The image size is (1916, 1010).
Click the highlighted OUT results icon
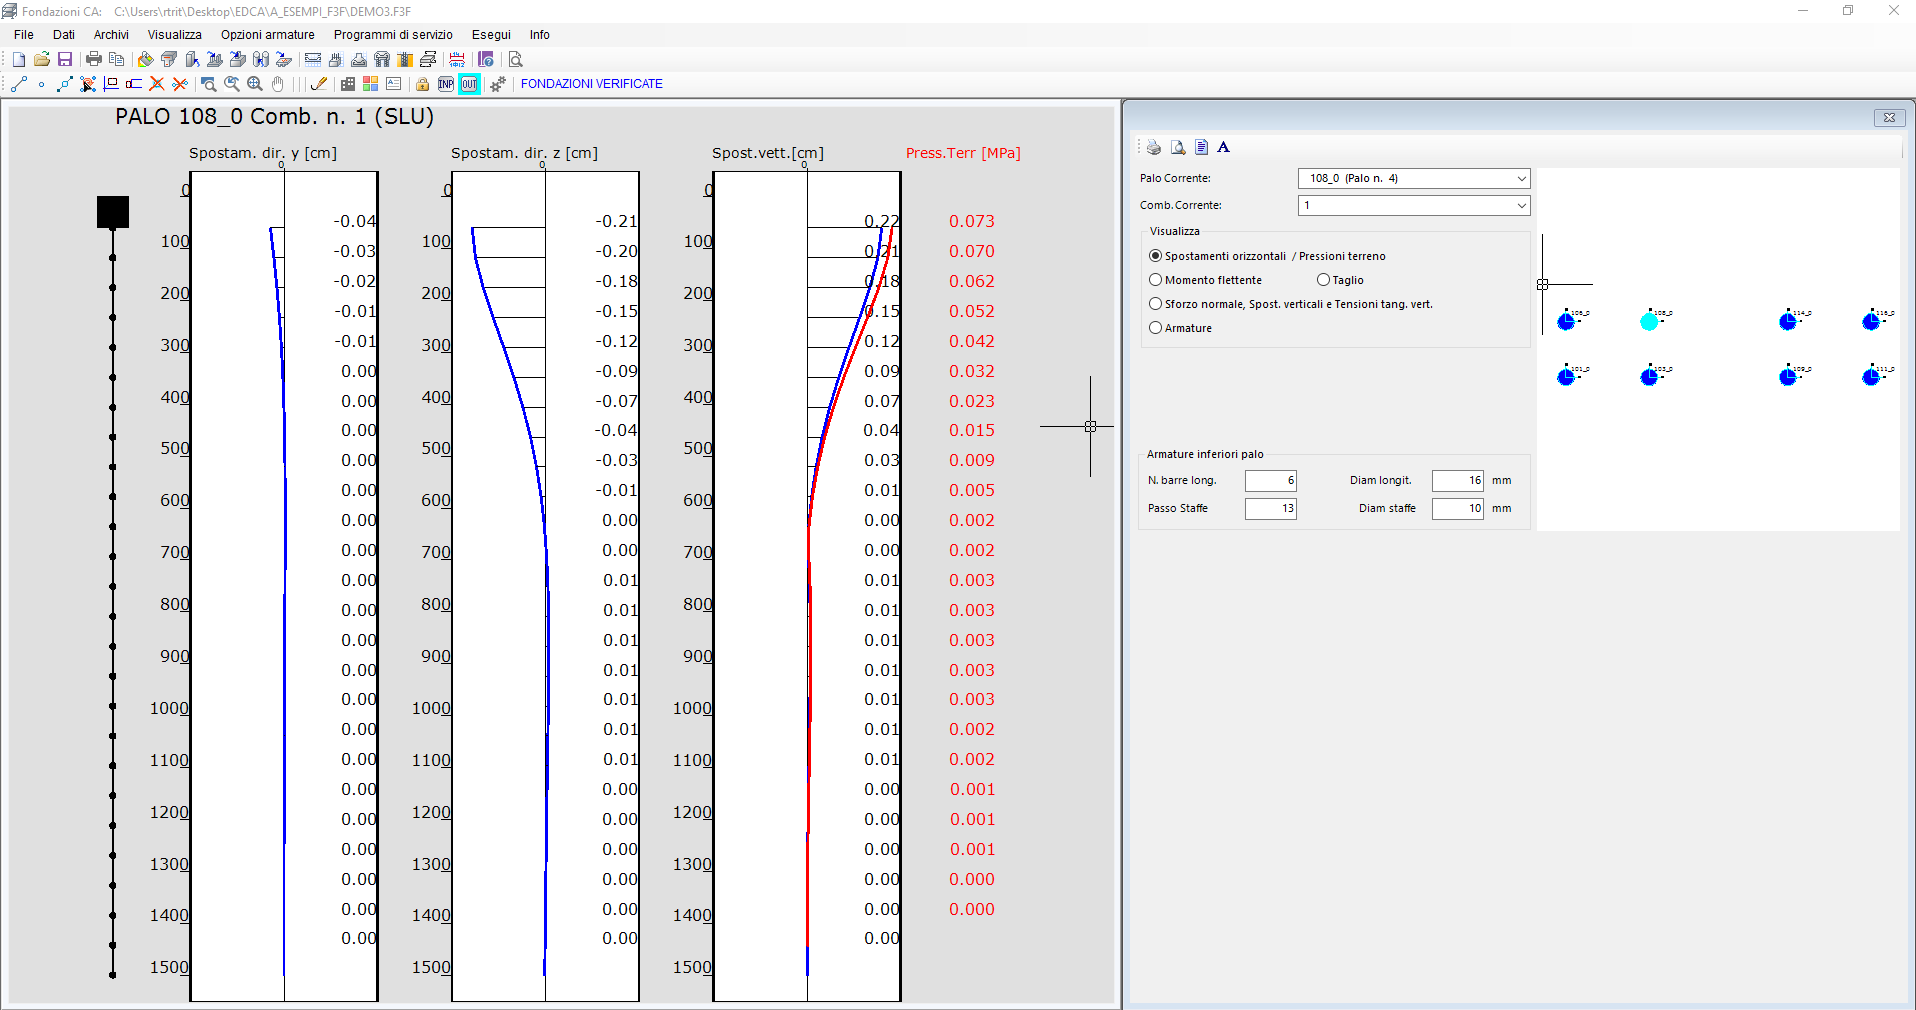click(x=469, y=84)
